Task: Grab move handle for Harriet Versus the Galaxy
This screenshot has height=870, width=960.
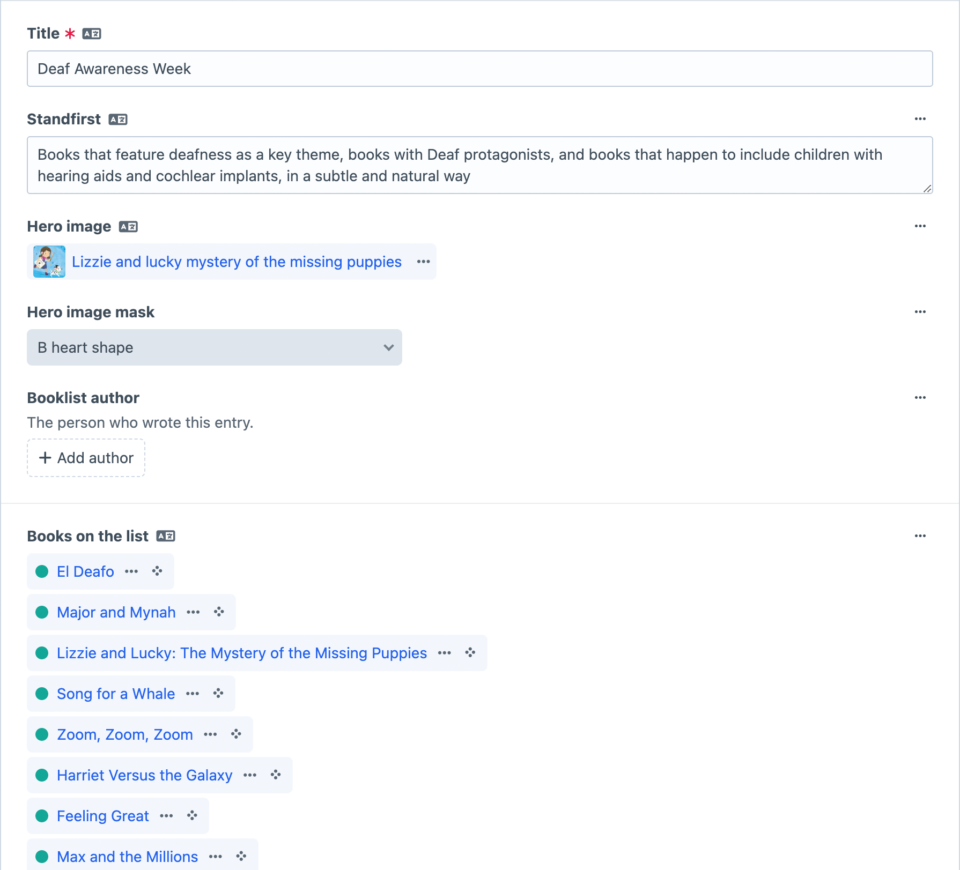Action: coord(276,775)
